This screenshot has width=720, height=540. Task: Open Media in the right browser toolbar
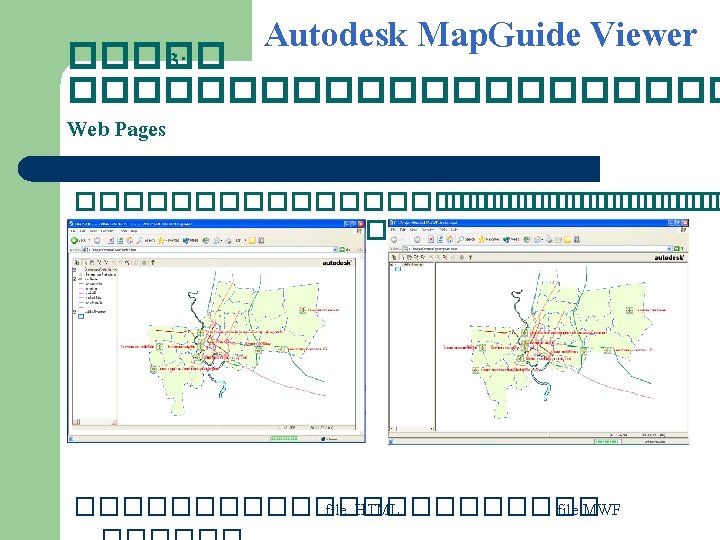pos(511,239)
